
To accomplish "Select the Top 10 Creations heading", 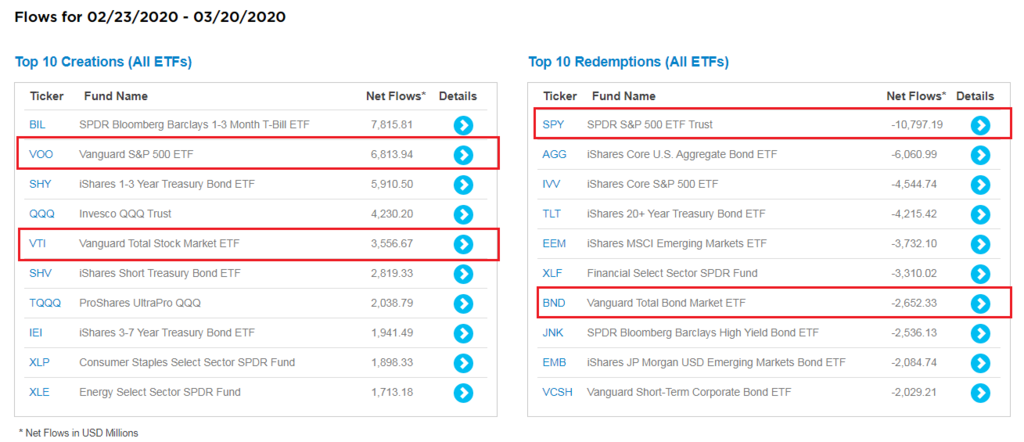I will pyautogui.click(x=103, y=62).
